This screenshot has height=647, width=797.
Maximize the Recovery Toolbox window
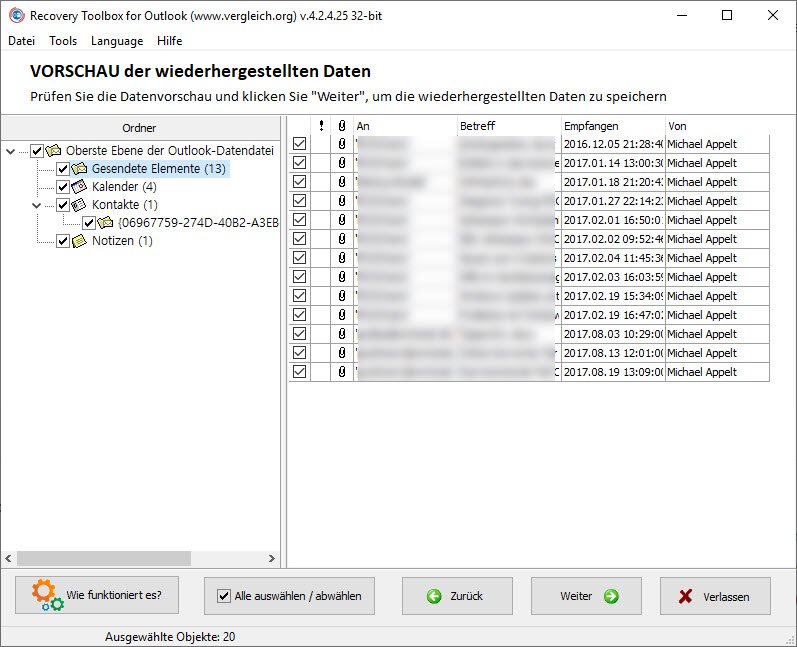pyautogui.click(x=727, y=15)
